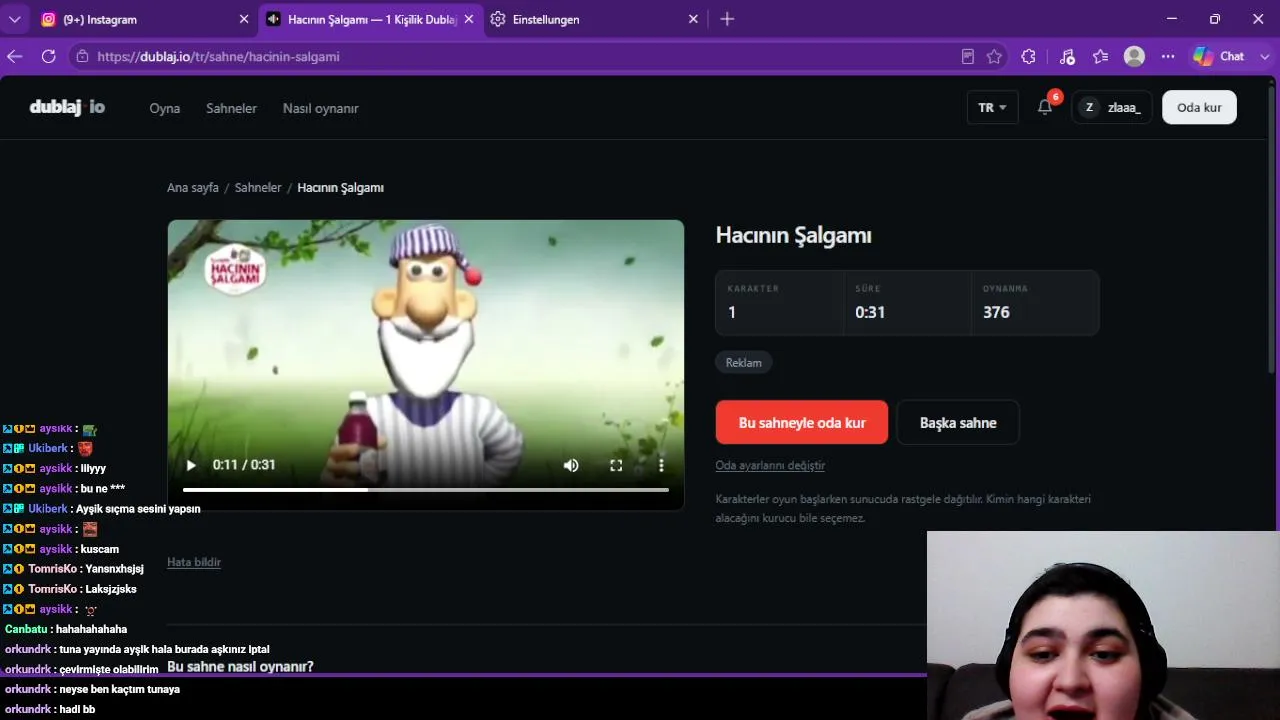Click the Bu sahne nasıl oynanır heading
The image size is (1280, 720).
click(240, 667)
